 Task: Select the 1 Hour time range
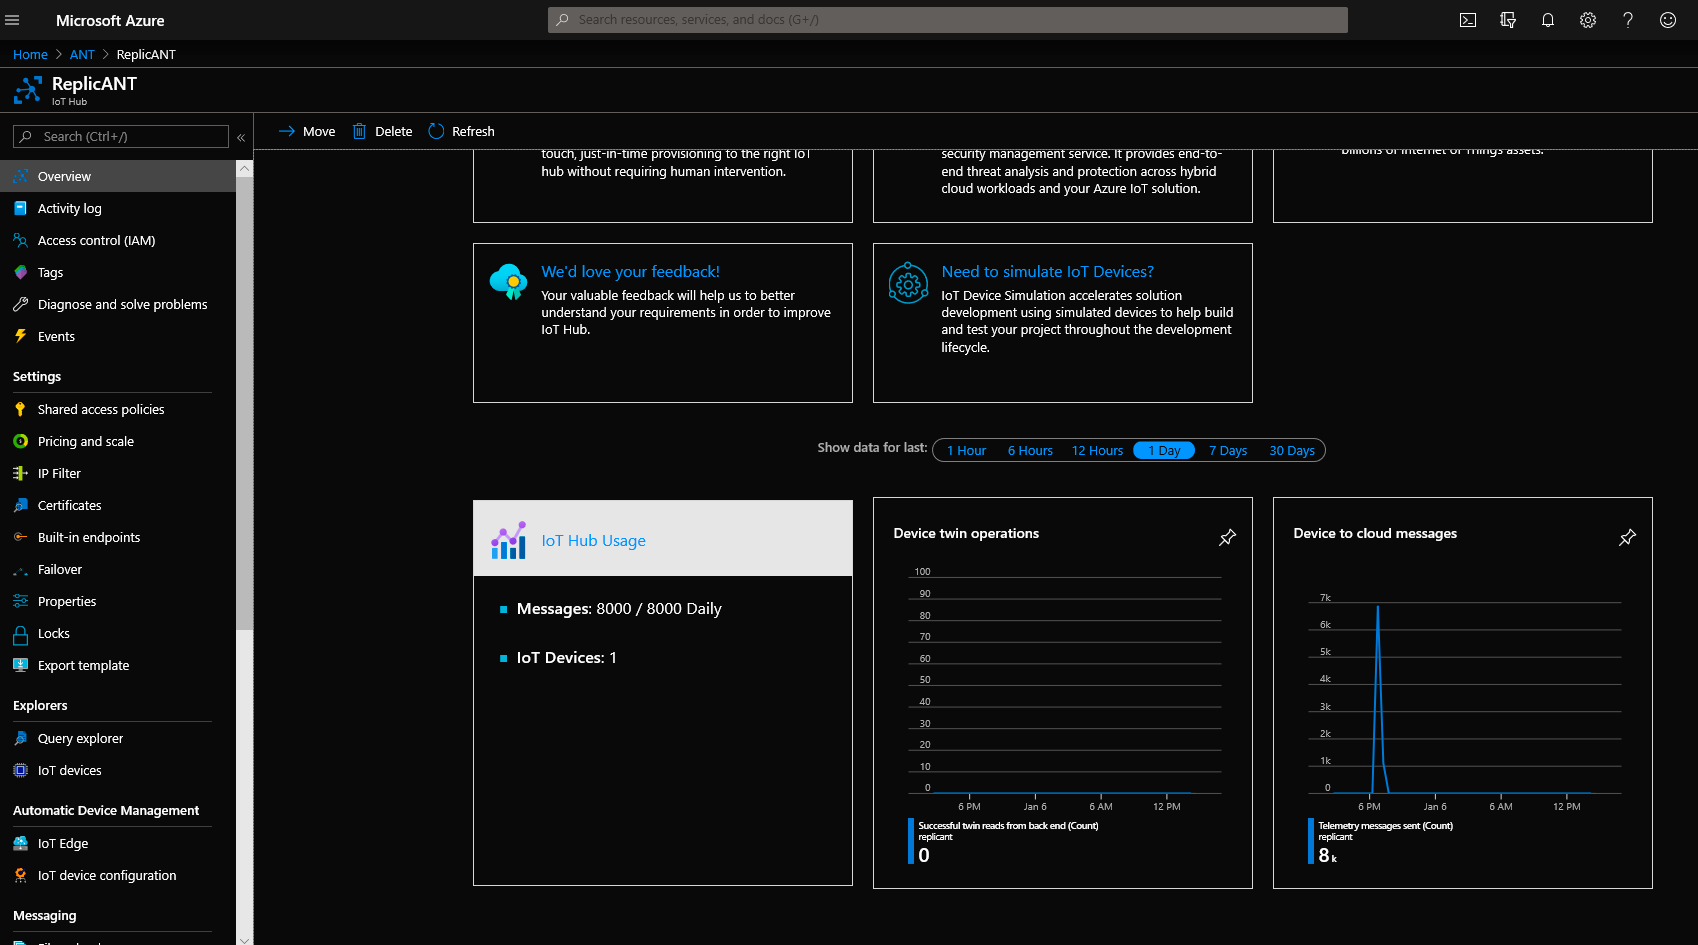click(x=966, y=451)
